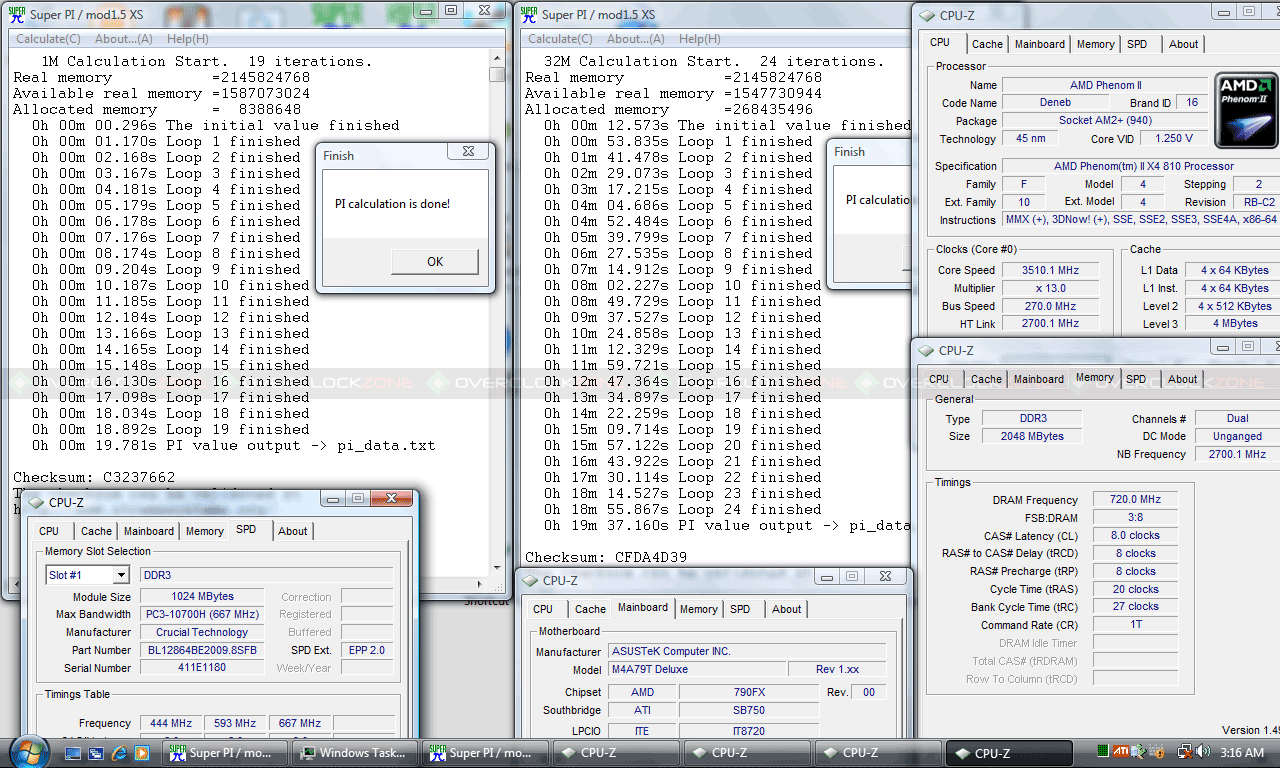1280x768 pixels.
Task: Open About...(A) menu in left Super PI
Action: click(x=124, y=39)
